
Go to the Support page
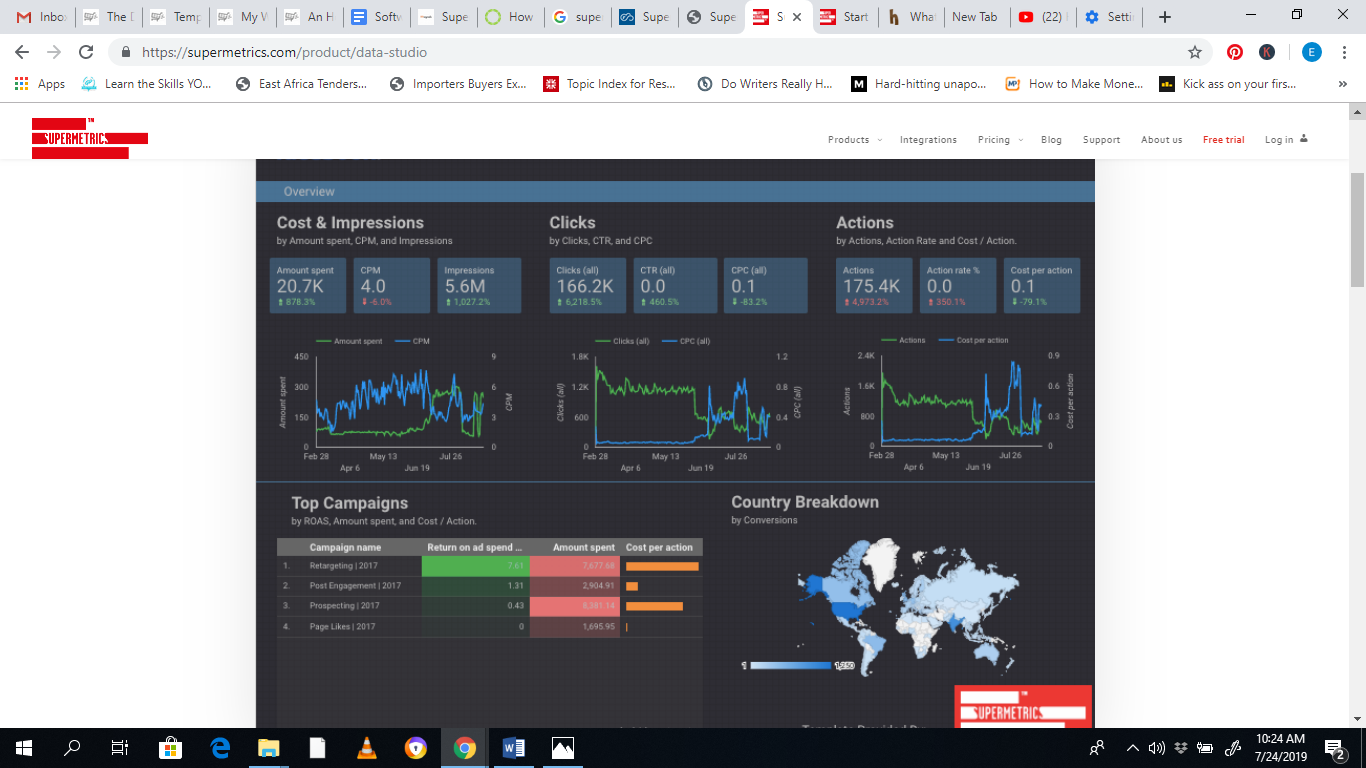(1101, 140)
